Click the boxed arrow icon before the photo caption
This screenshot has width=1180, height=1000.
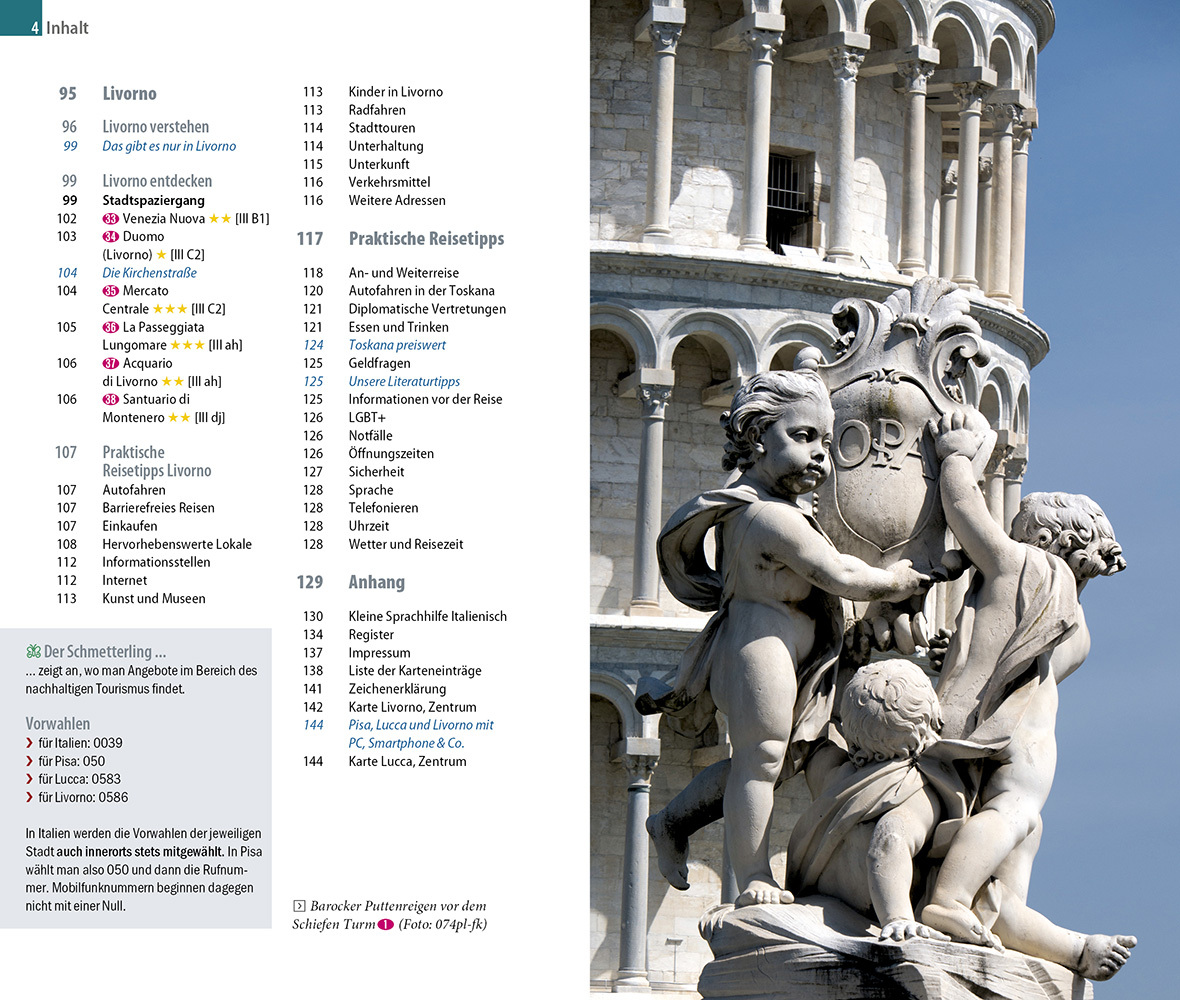point(299,906)
